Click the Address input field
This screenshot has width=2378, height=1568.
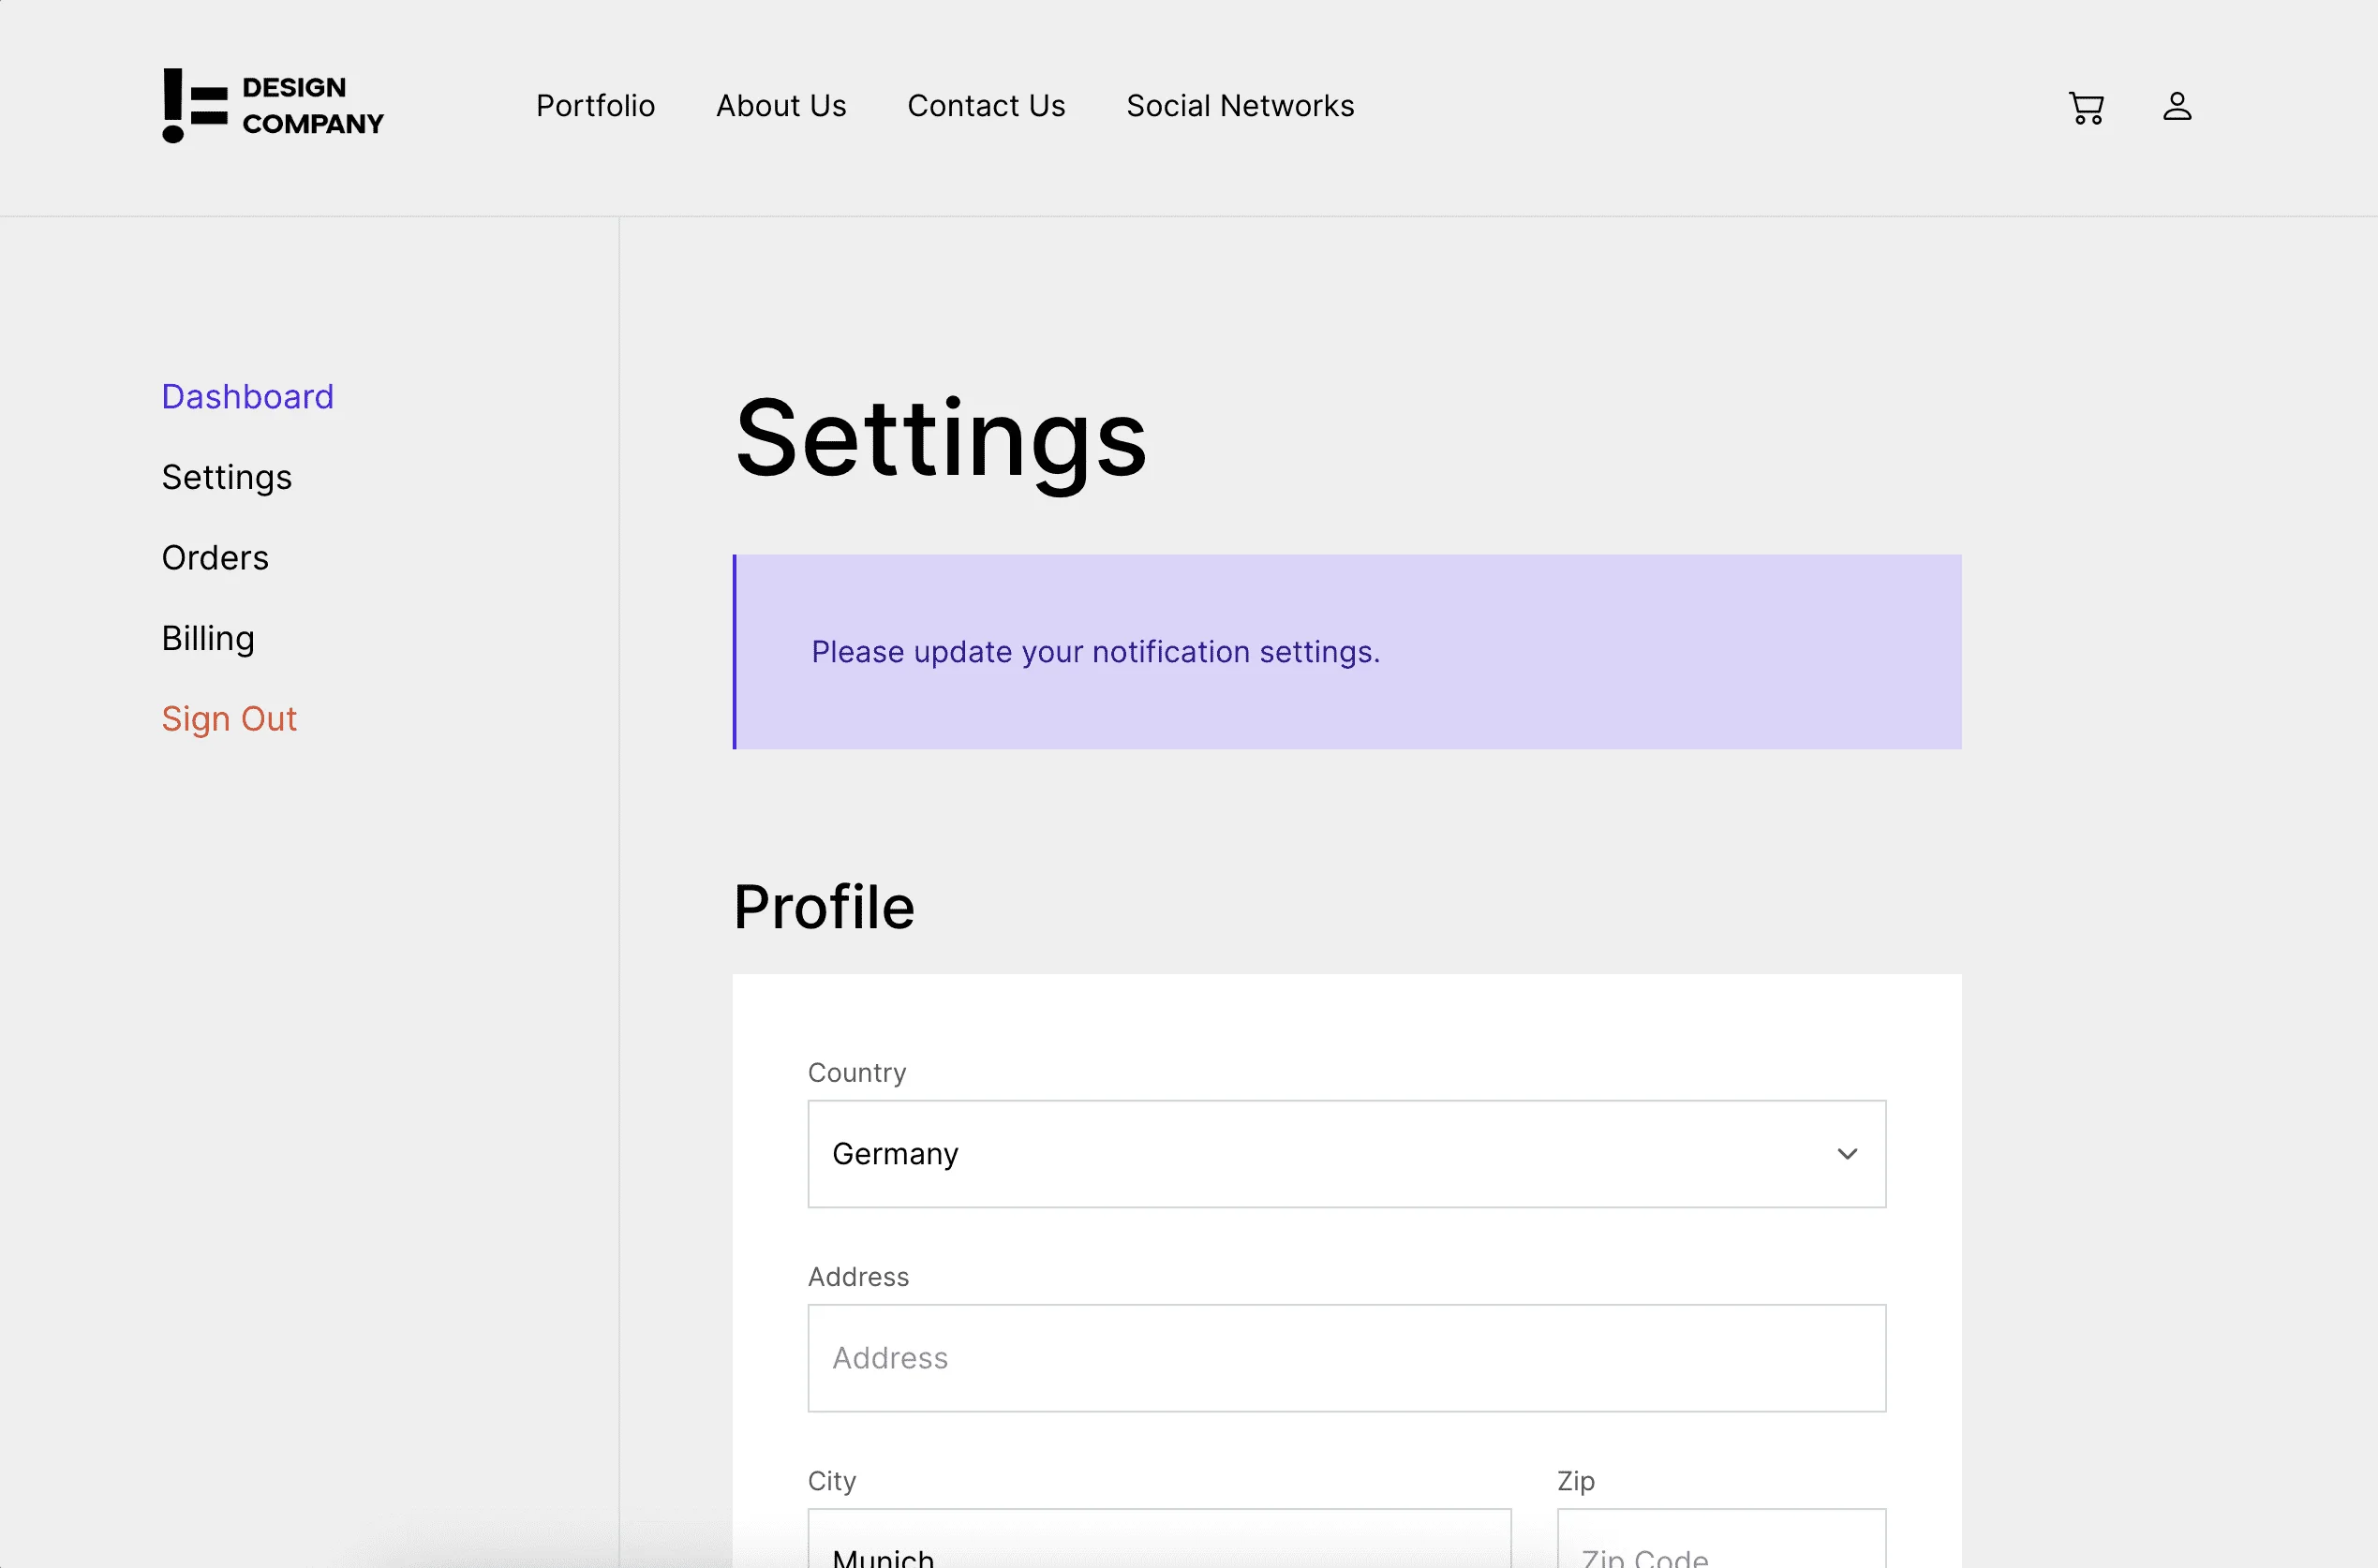pyautogui.click(x=1347, y=1358)
